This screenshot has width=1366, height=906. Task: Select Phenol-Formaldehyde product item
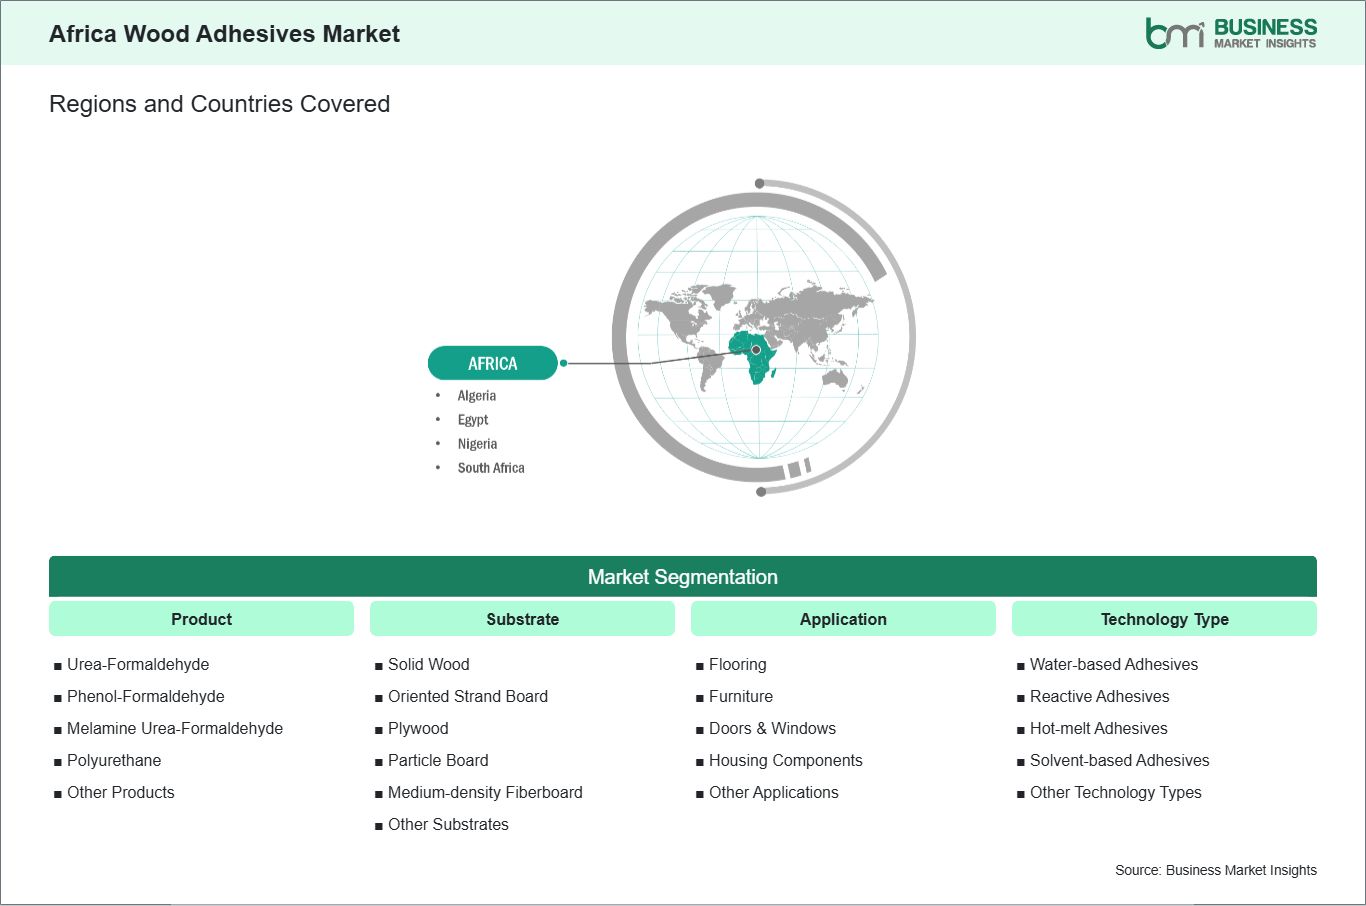click(x=146, y=696)
